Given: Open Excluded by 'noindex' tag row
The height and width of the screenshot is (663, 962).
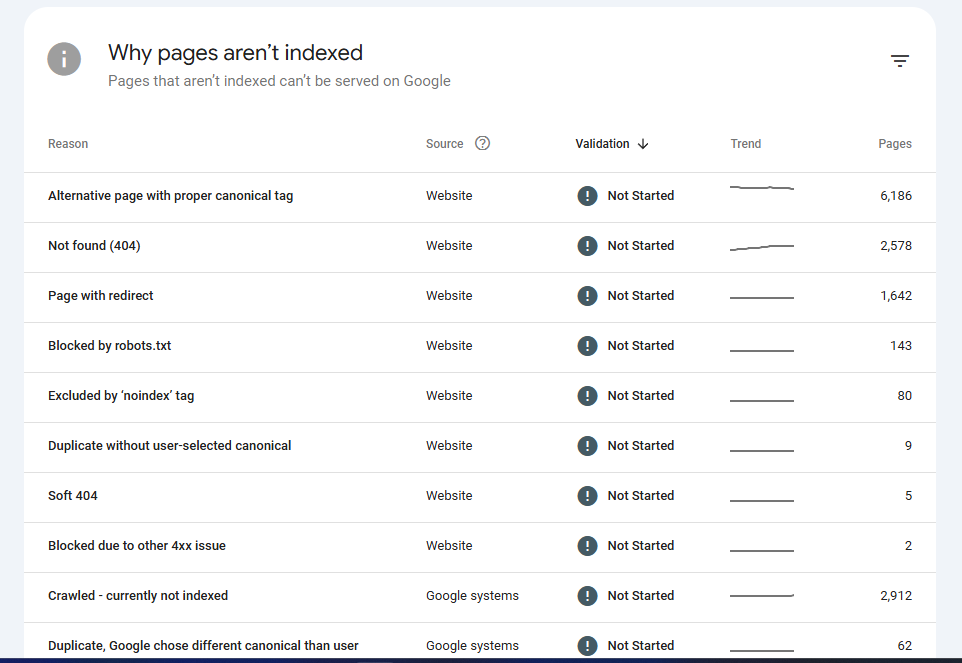Looking at the screenshot, I should click(x=480, y=396).
